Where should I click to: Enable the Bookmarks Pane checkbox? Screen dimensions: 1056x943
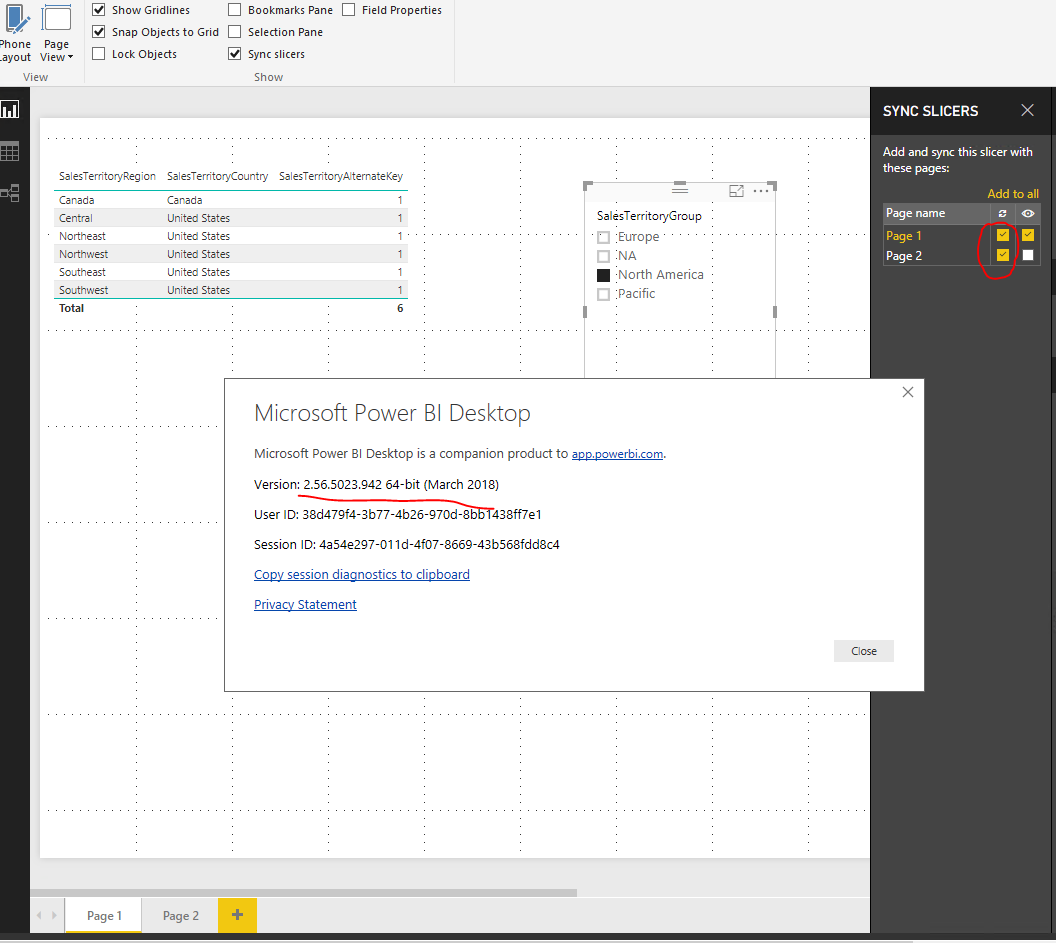(x=234, y=9)
